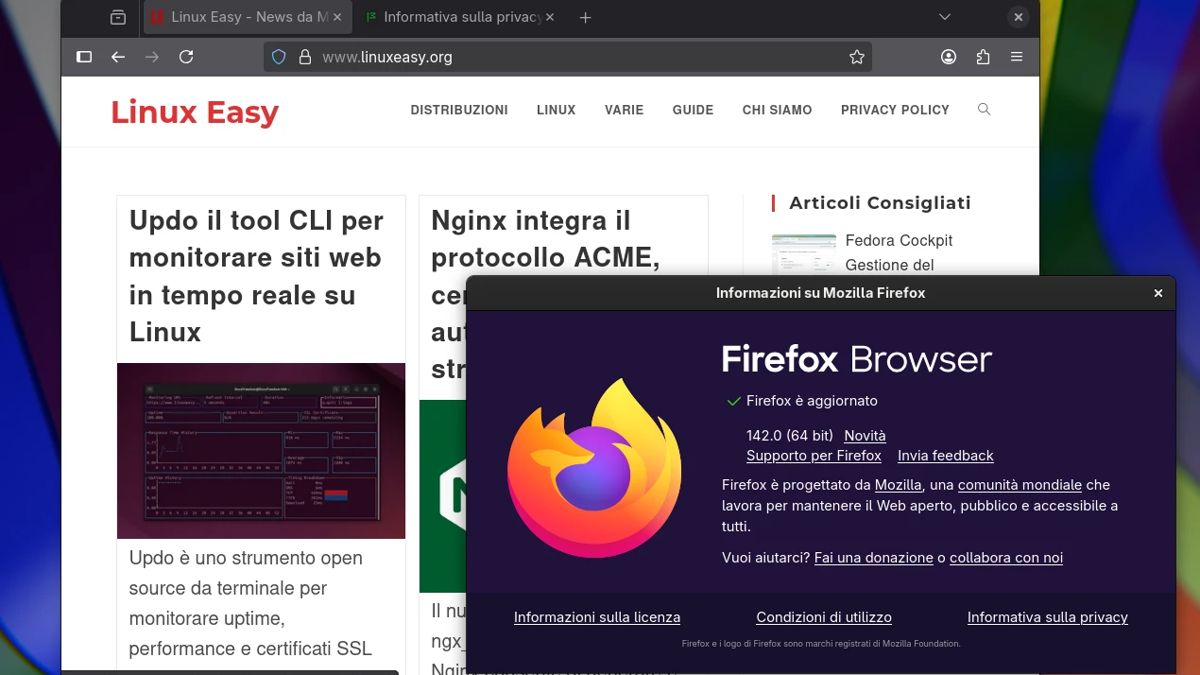Click the URL address bar
Viewport: 1200px width, 675px height.
click(580, 57)
